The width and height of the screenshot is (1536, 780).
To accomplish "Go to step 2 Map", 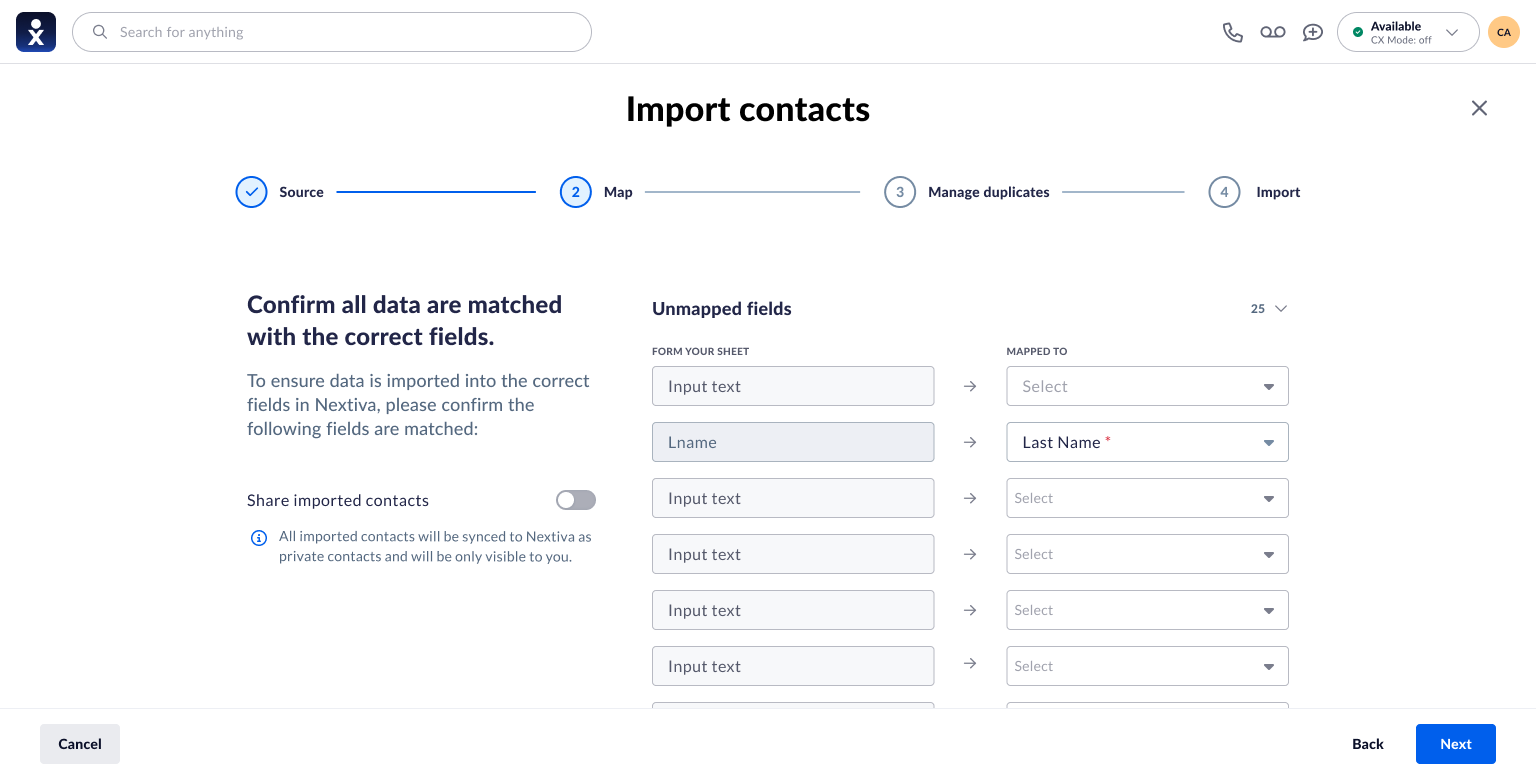I will (576, 192).
